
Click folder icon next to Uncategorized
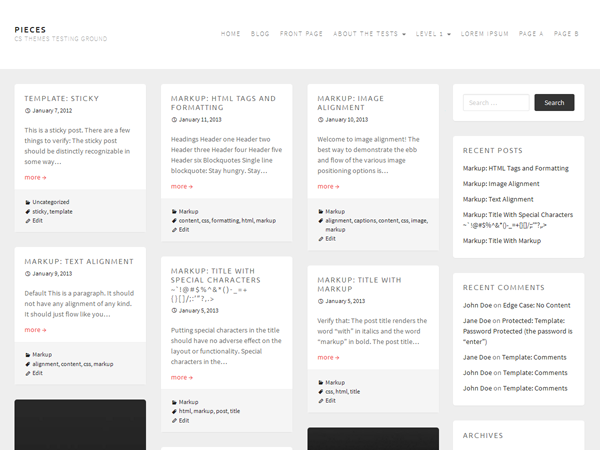[x=28, y=202]
